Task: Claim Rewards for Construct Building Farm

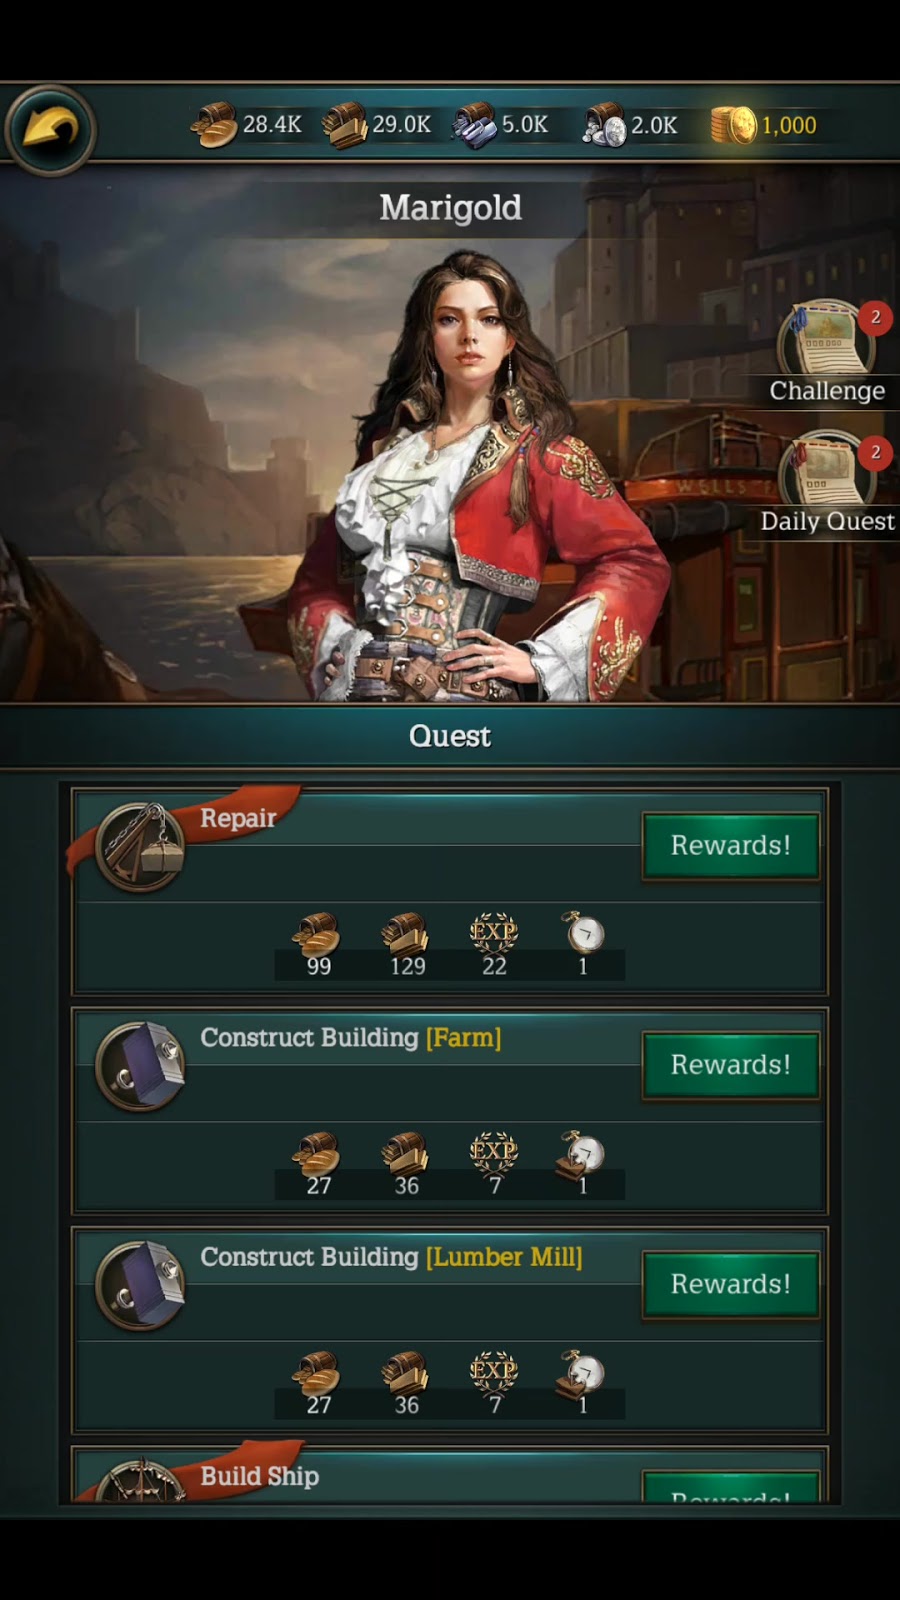Action: pyautogui.click(x=731, y=1065)
